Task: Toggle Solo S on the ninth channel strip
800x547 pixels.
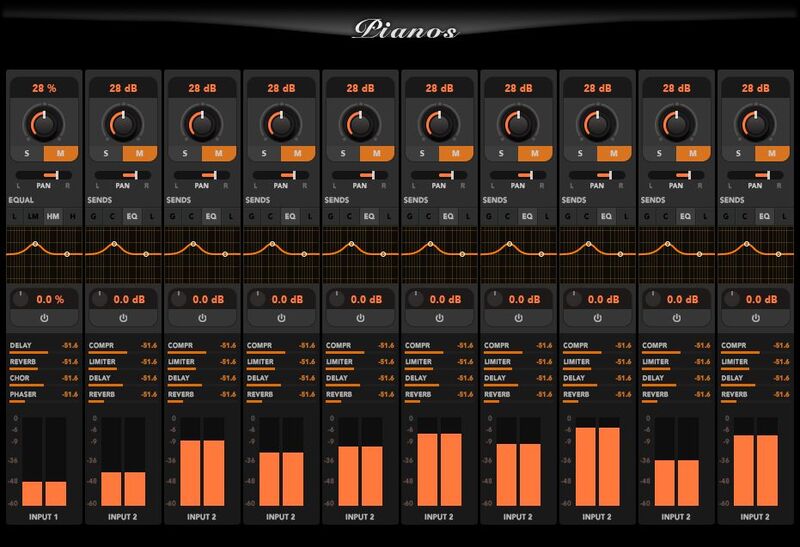Action: 660,153
